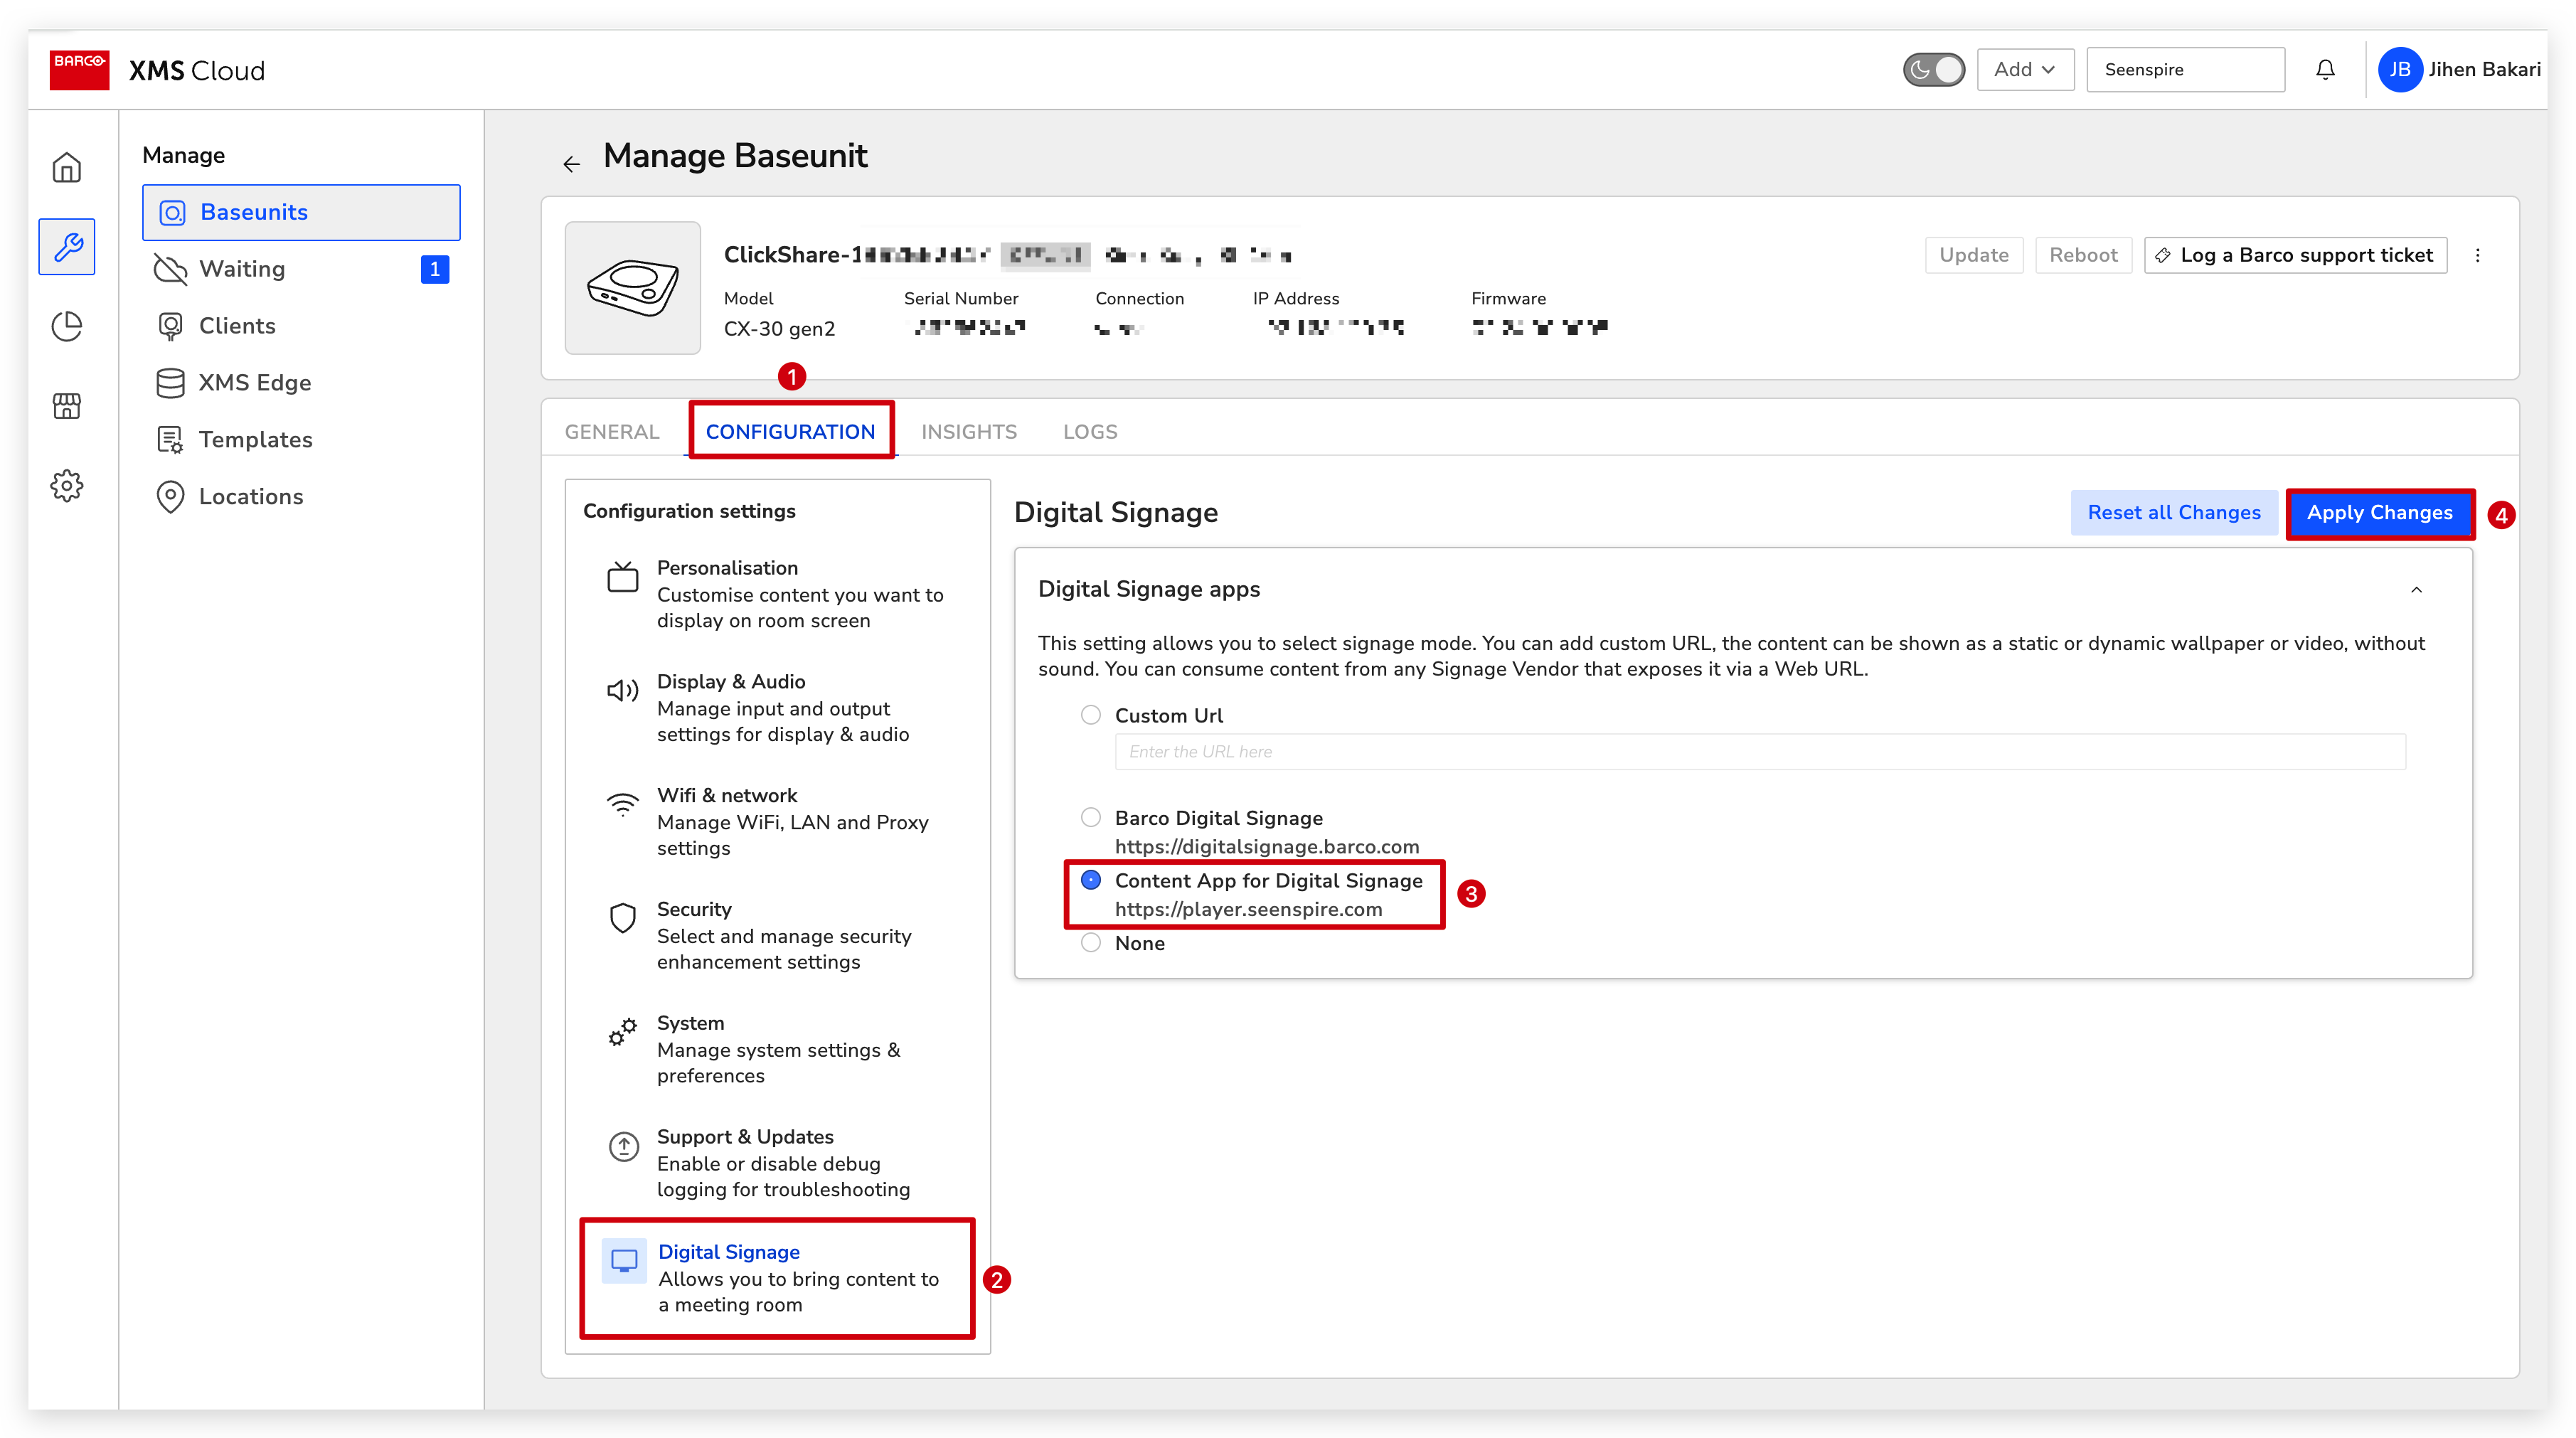Open Templates in the Manage menu

[301, 440]
